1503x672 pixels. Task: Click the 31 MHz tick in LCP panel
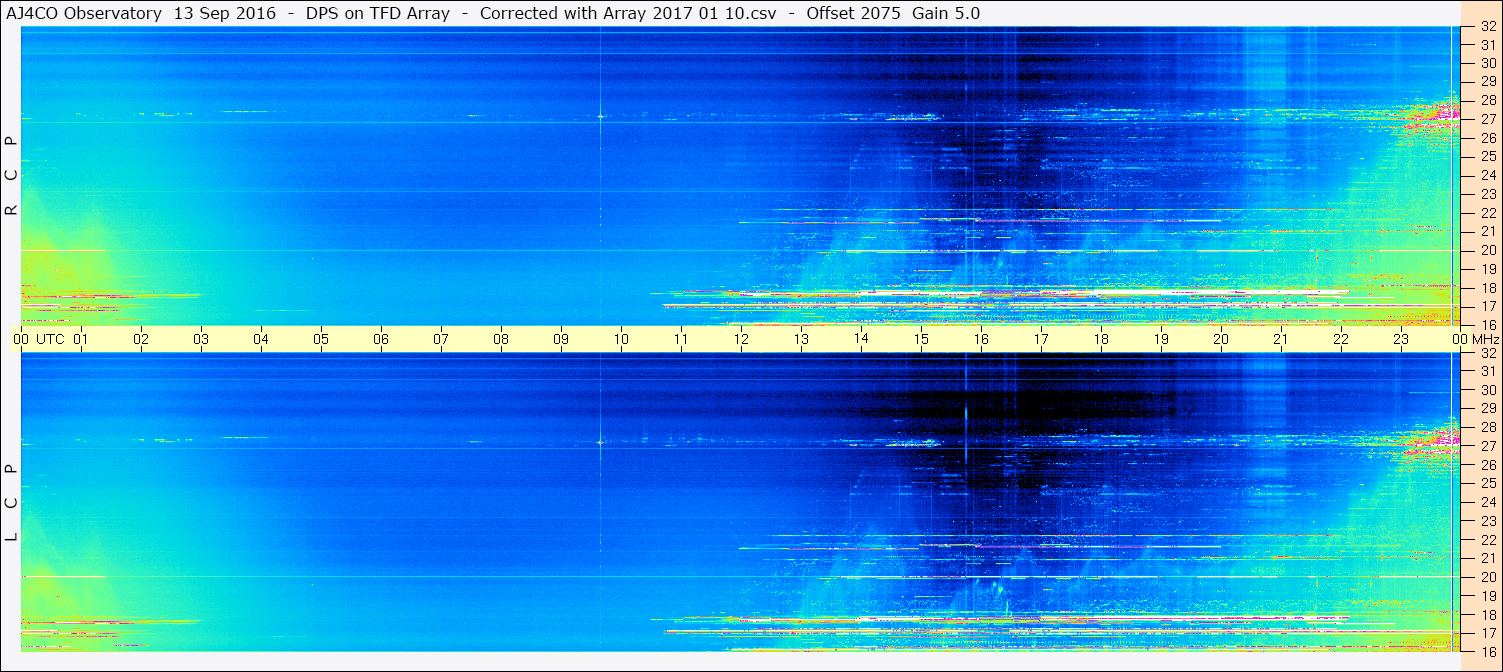point(1488,371)
